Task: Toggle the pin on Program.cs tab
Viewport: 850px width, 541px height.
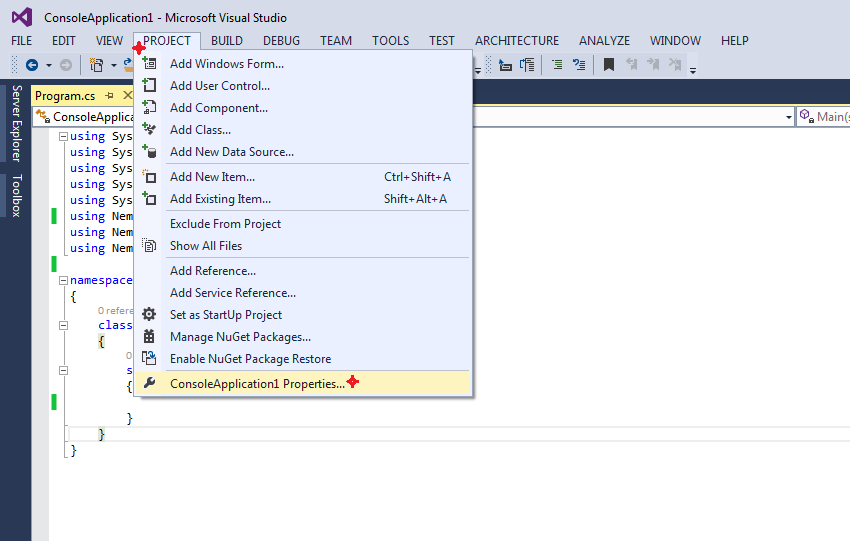Action: pos(110,95)
